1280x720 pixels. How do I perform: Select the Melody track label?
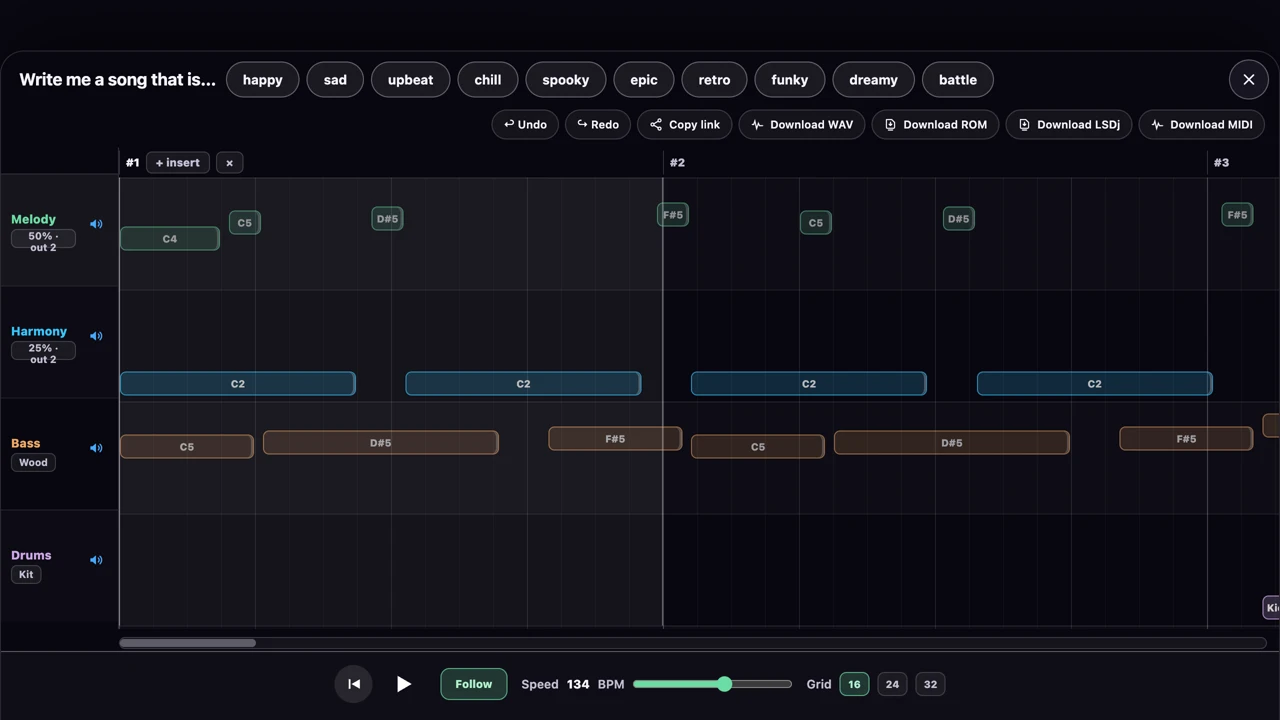click(33, 219)
